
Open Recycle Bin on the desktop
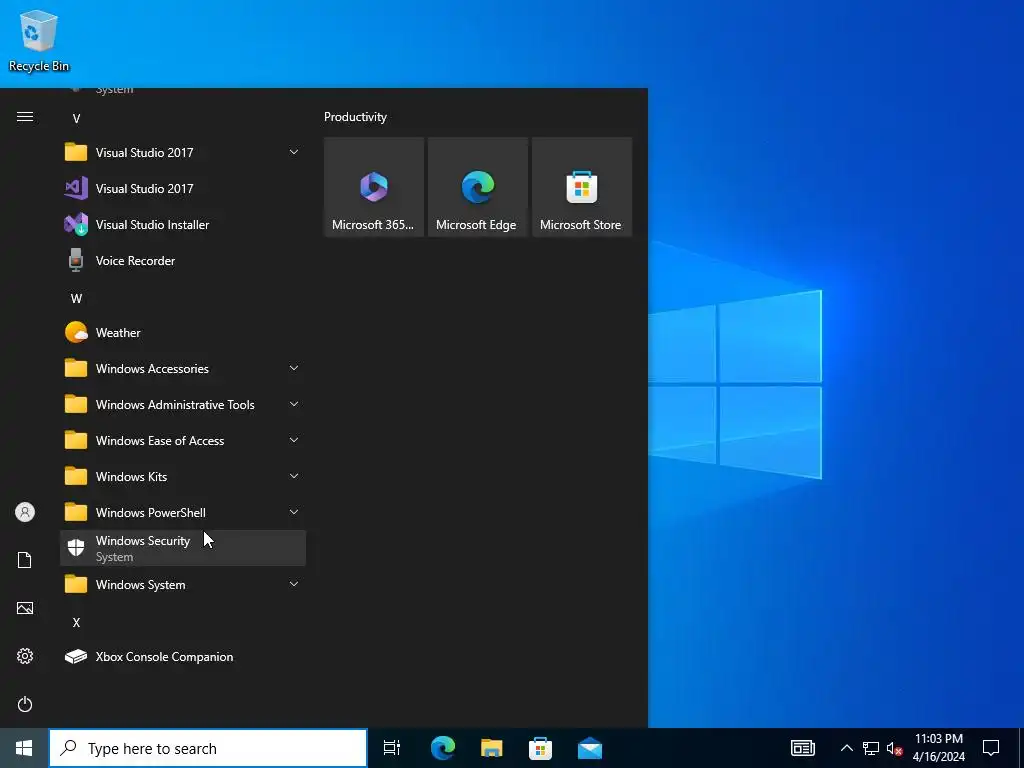coord(39,40)
